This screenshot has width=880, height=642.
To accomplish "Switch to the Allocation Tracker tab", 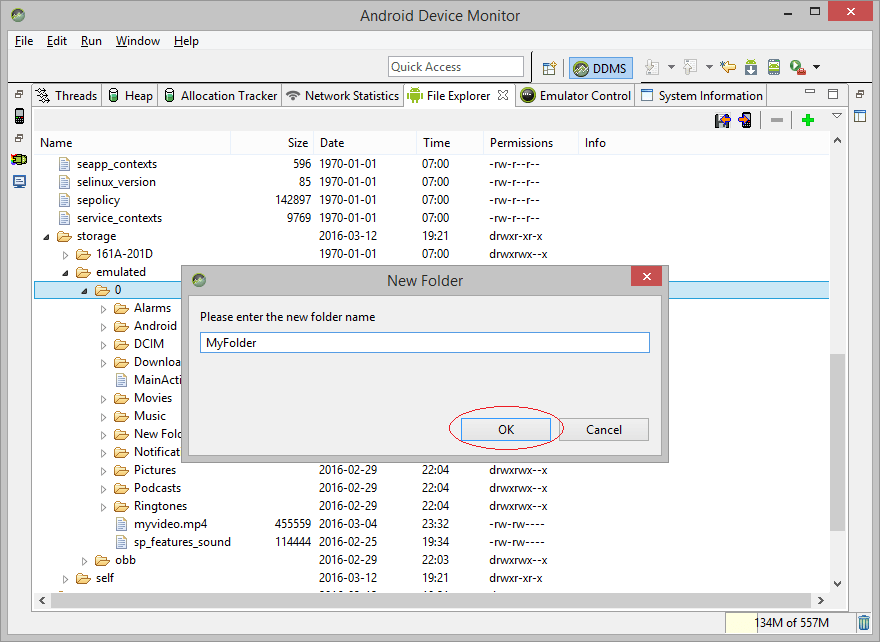I will [221, 95].
